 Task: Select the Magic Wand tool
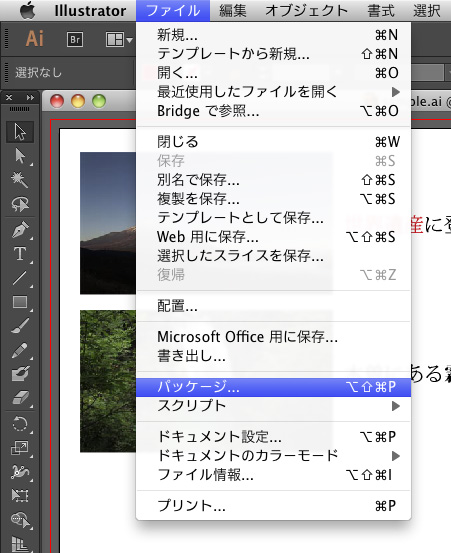pos(20,180)
